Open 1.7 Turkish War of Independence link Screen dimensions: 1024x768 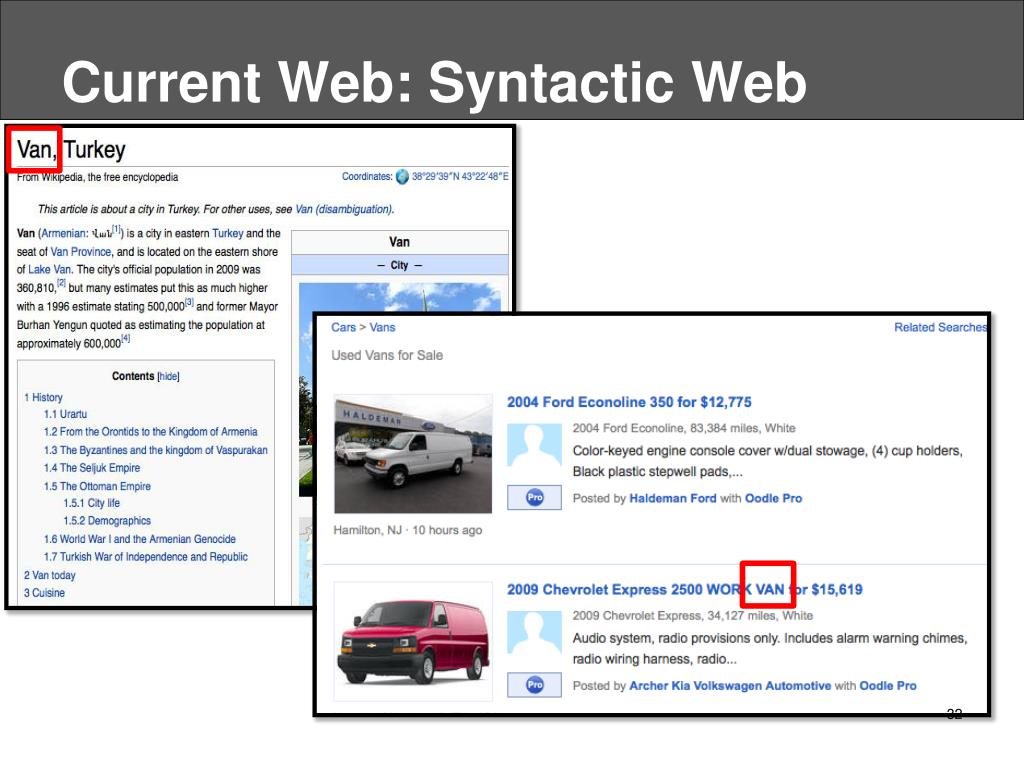tap(146, 556)
